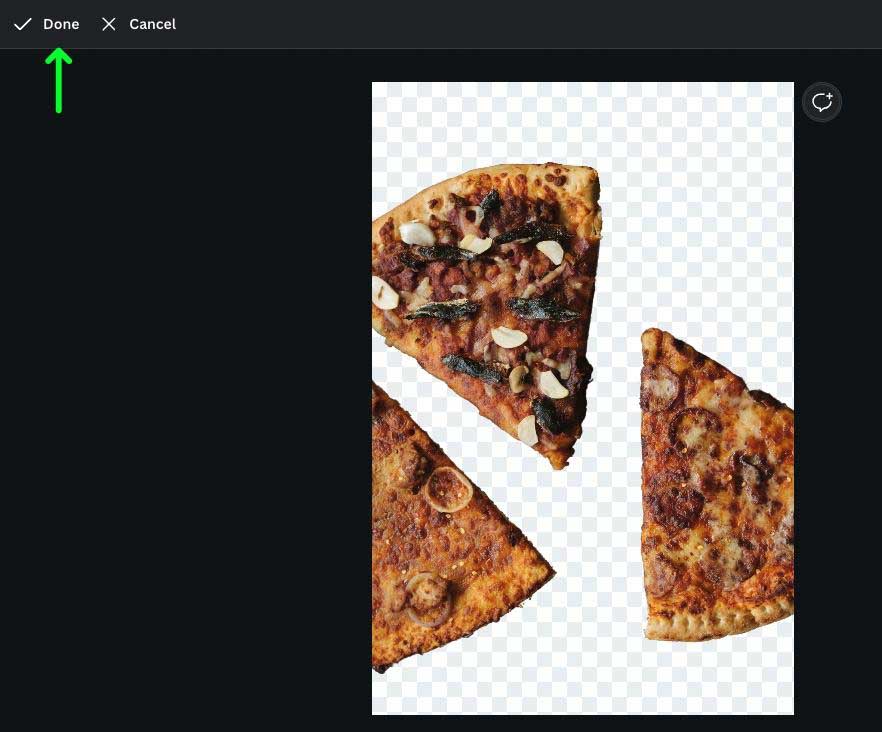Click the checkmark icon beside Done

(22, 24)
